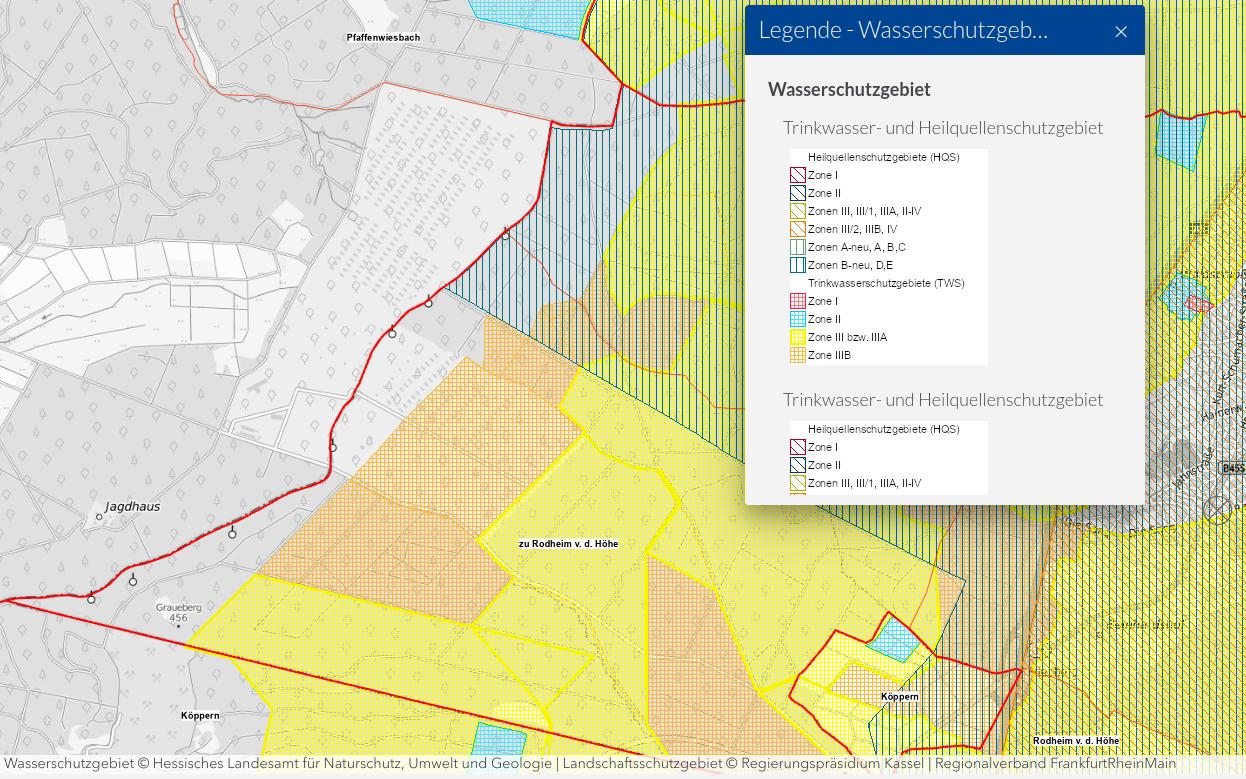Click the red HQS Zone I swatch in first legend
This screenshot has width=1246, height=779.
point(797,175)
